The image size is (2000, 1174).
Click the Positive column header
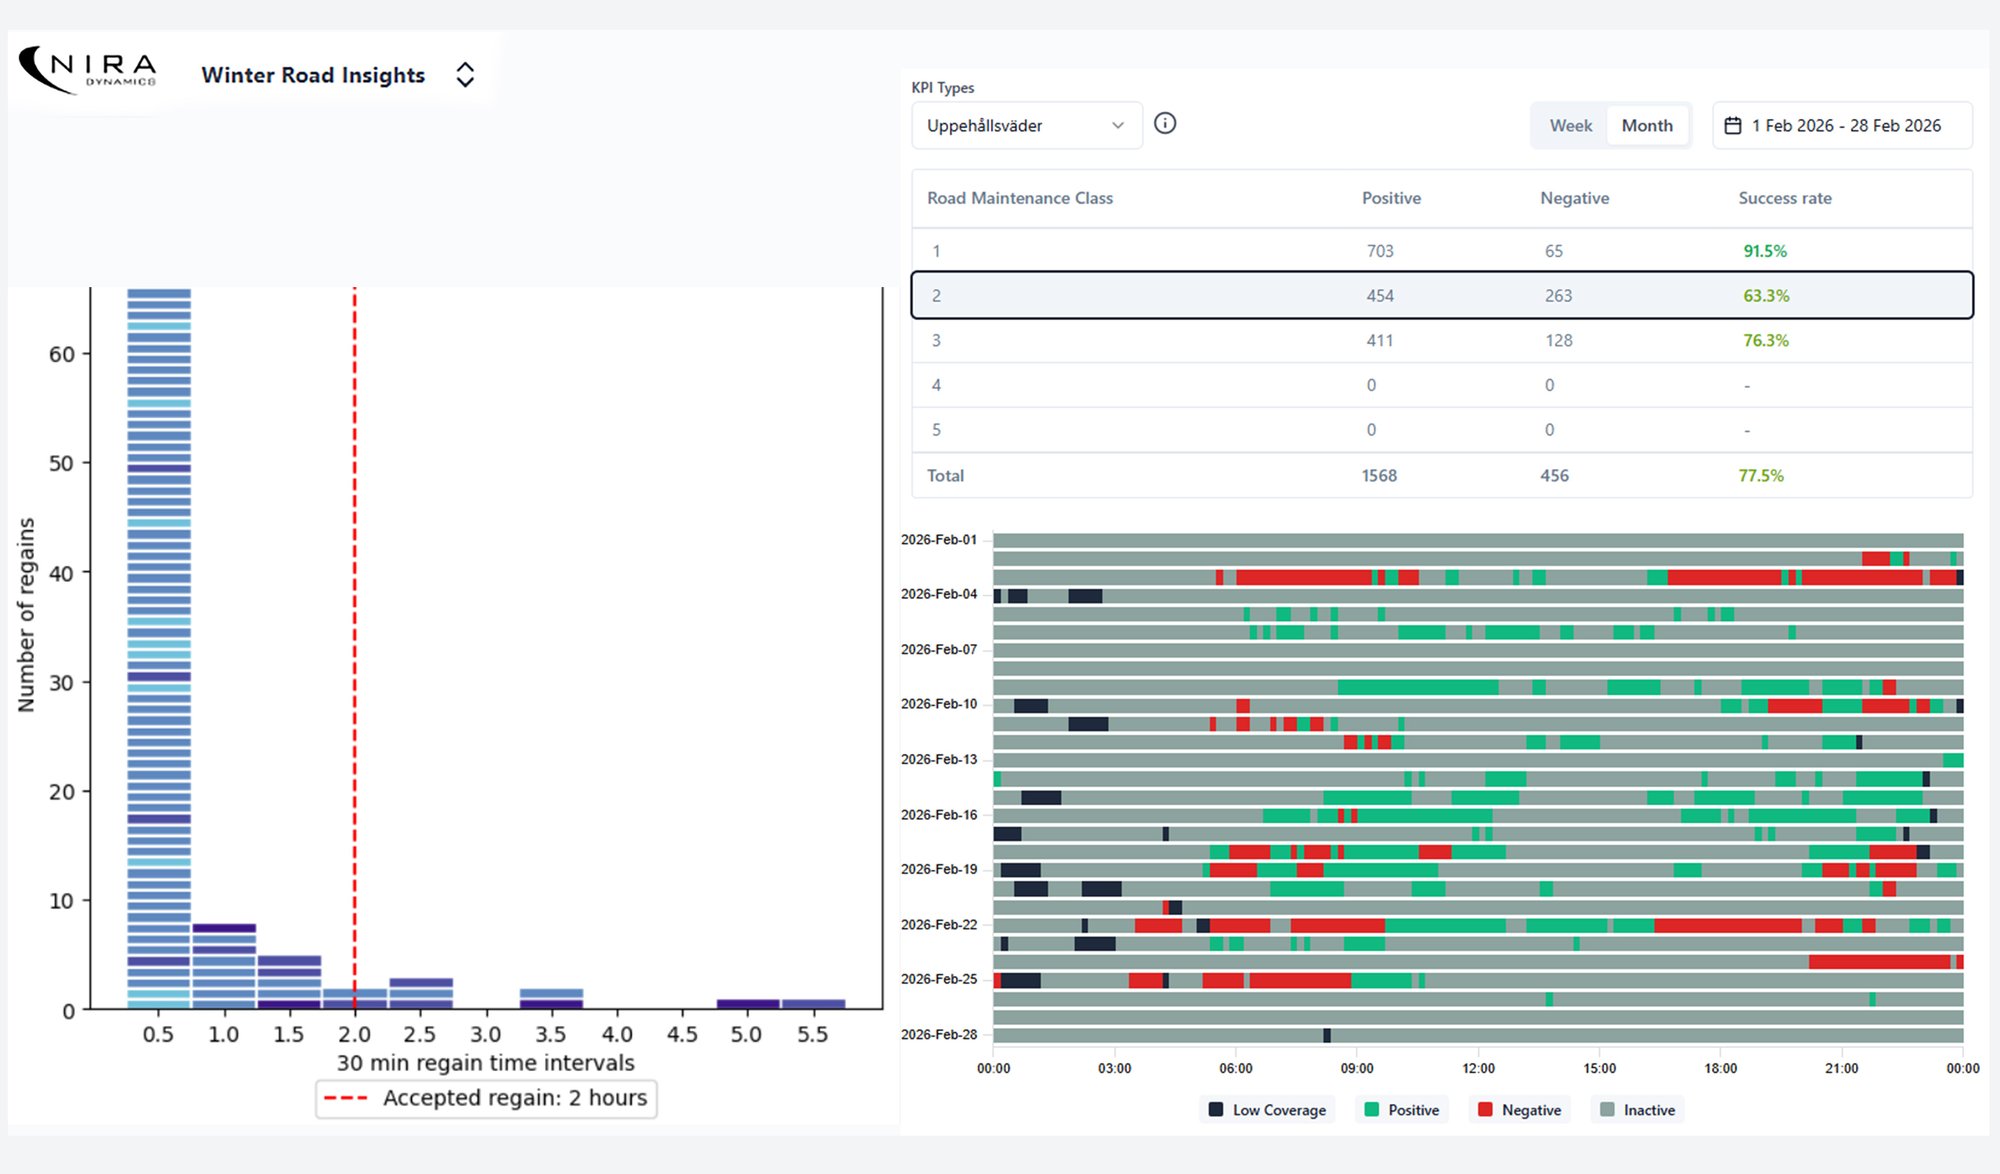(1390, 198)
